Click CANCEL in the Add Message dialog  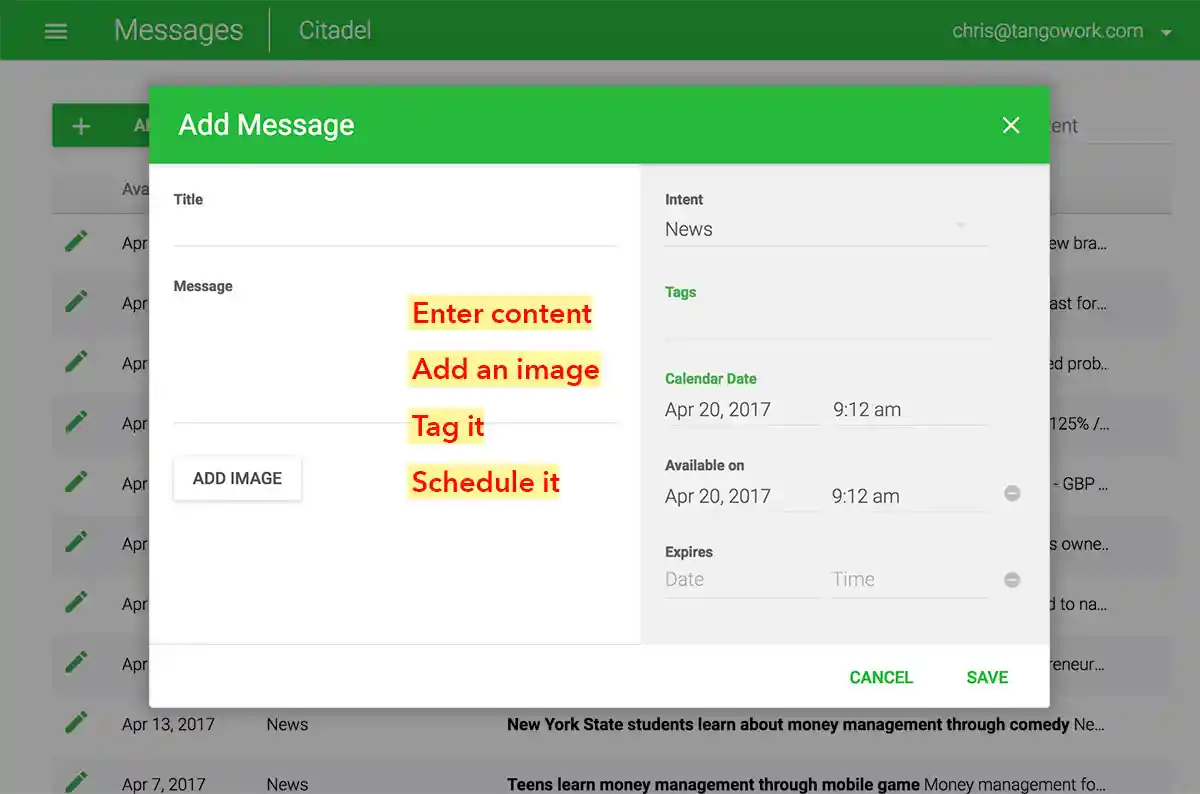point(881,677)
